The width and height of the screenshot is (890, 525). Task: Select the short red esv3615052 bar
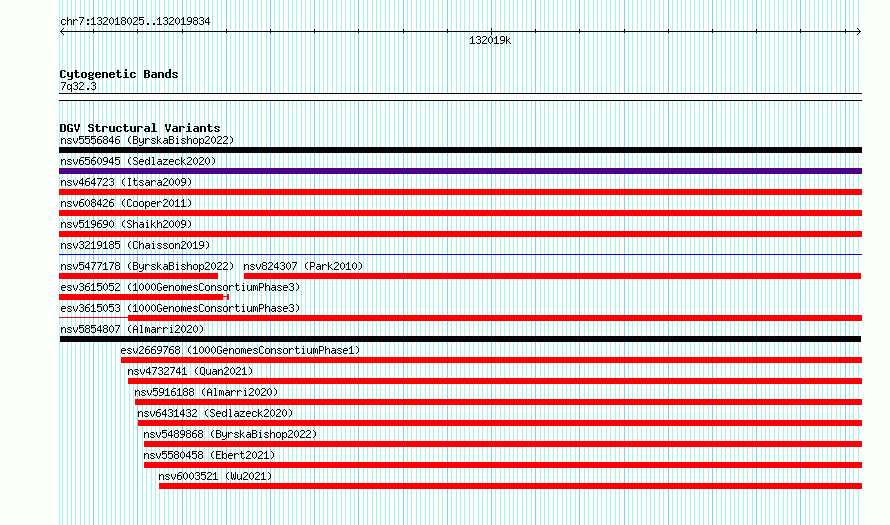click(x=144, y=297)
